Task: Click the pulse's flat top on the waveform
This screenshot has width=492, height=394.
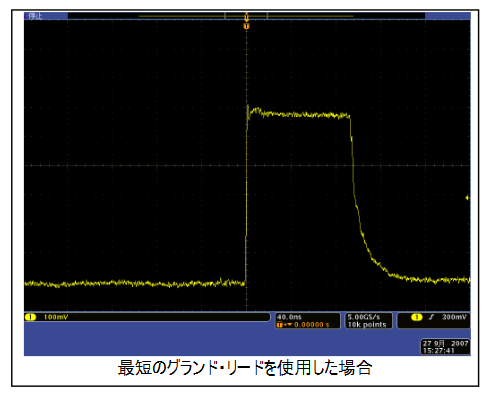Action: (298, 114)
